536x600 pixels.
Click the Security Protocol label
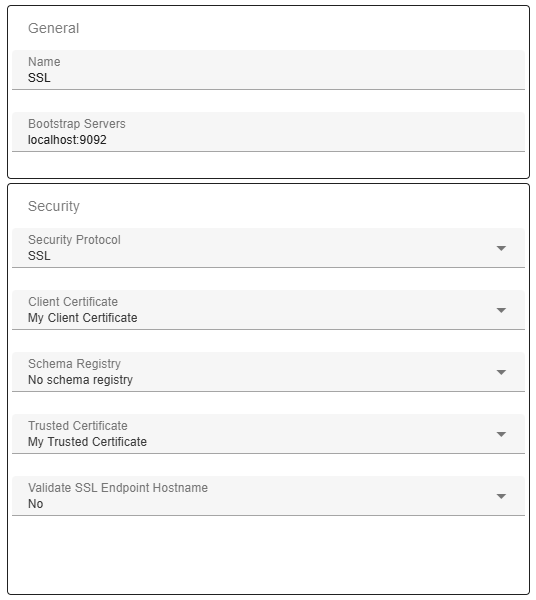pyautogui.click(x=74, y=240)
